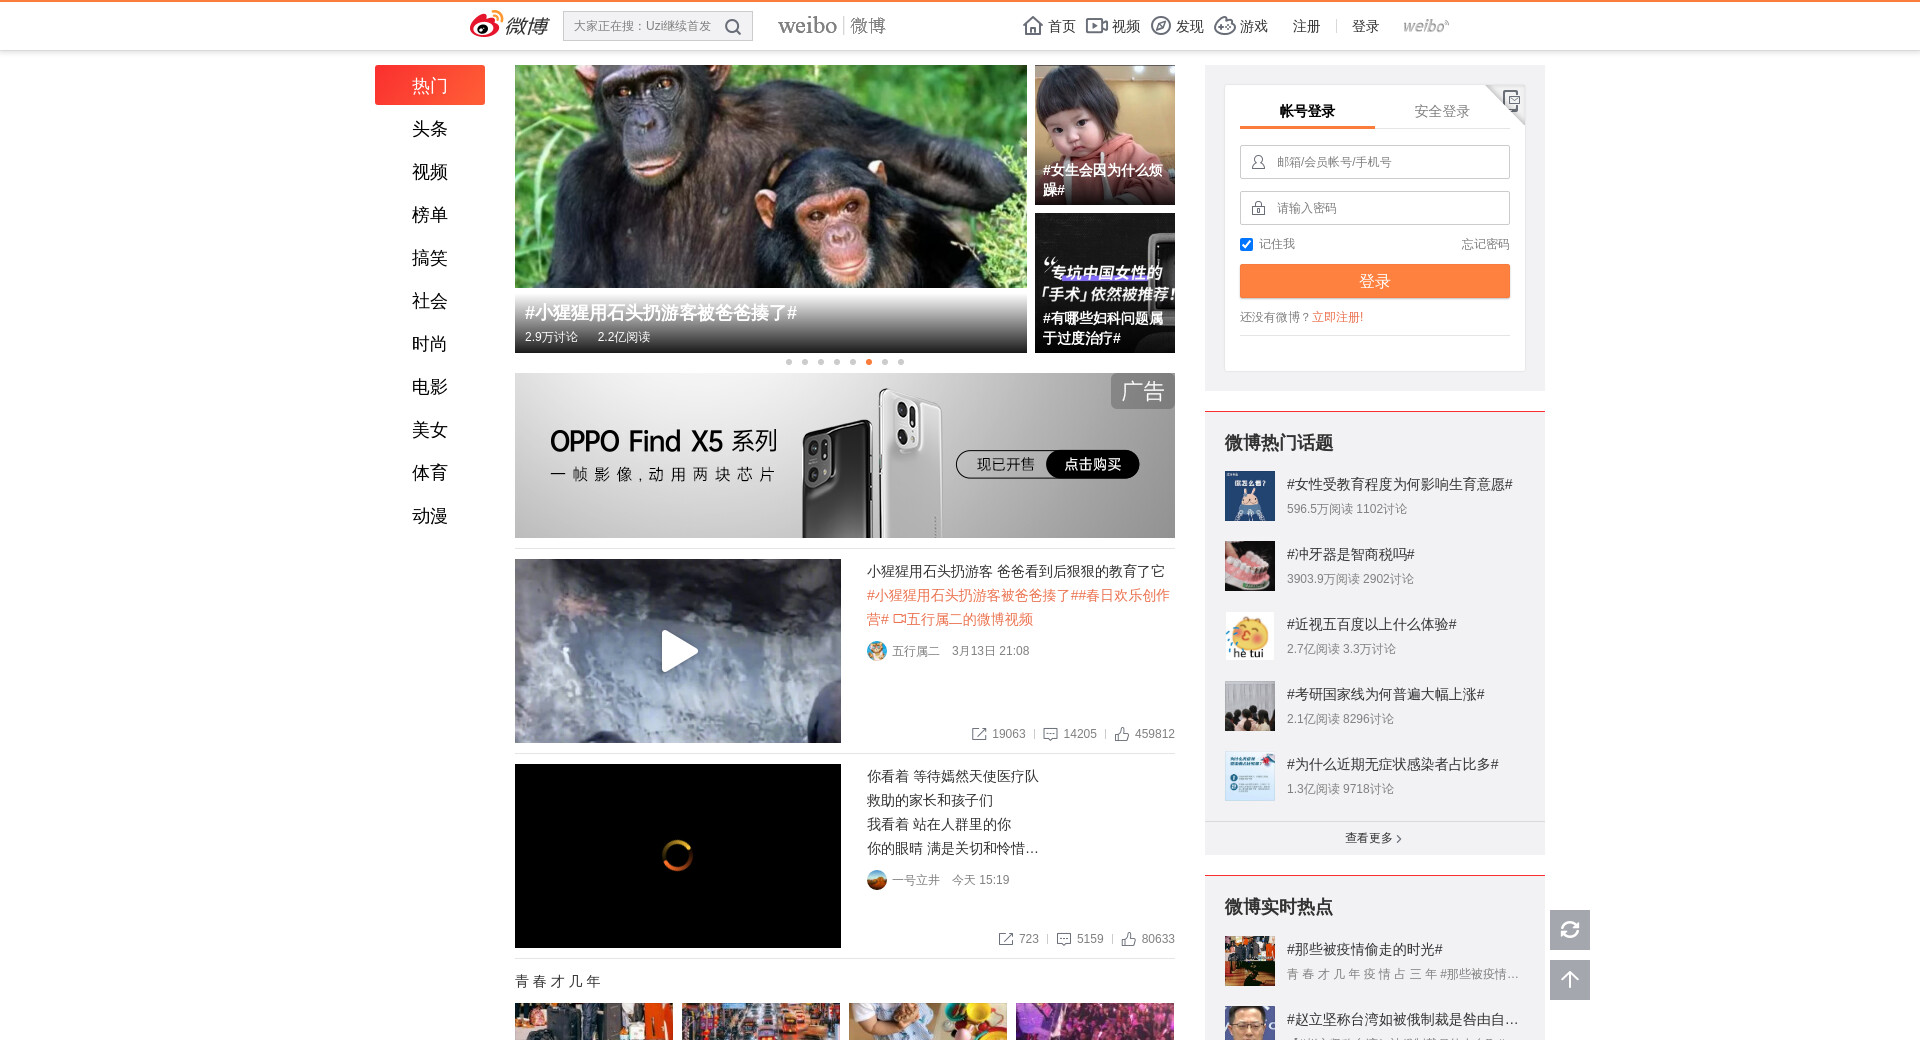Screen dimensions: 1920x1040
Task: Click the refresh floating button
Action: coord(1569,930)
